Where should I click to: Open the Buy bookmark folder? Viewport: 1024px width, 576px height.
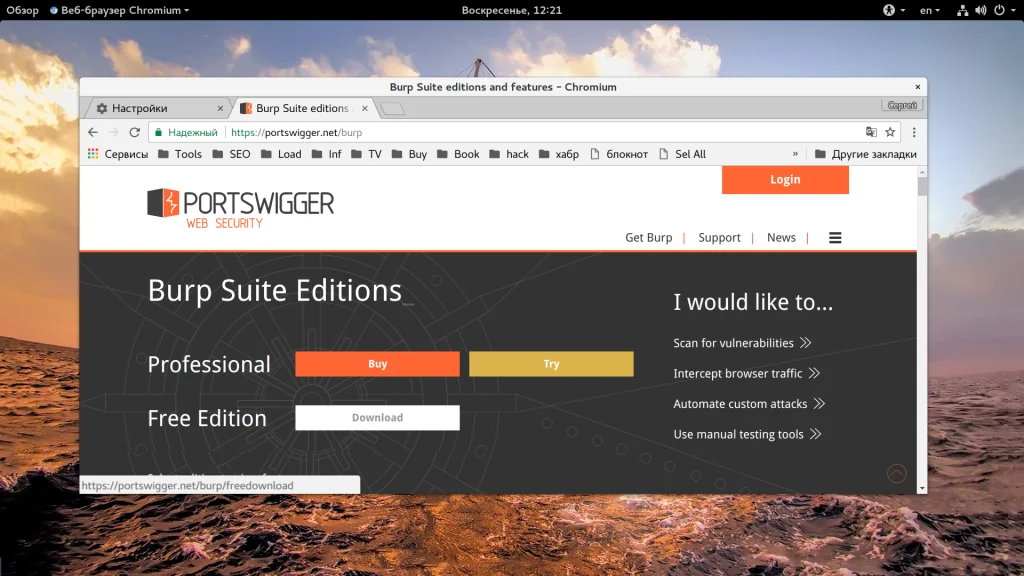(x=409, y=154)
